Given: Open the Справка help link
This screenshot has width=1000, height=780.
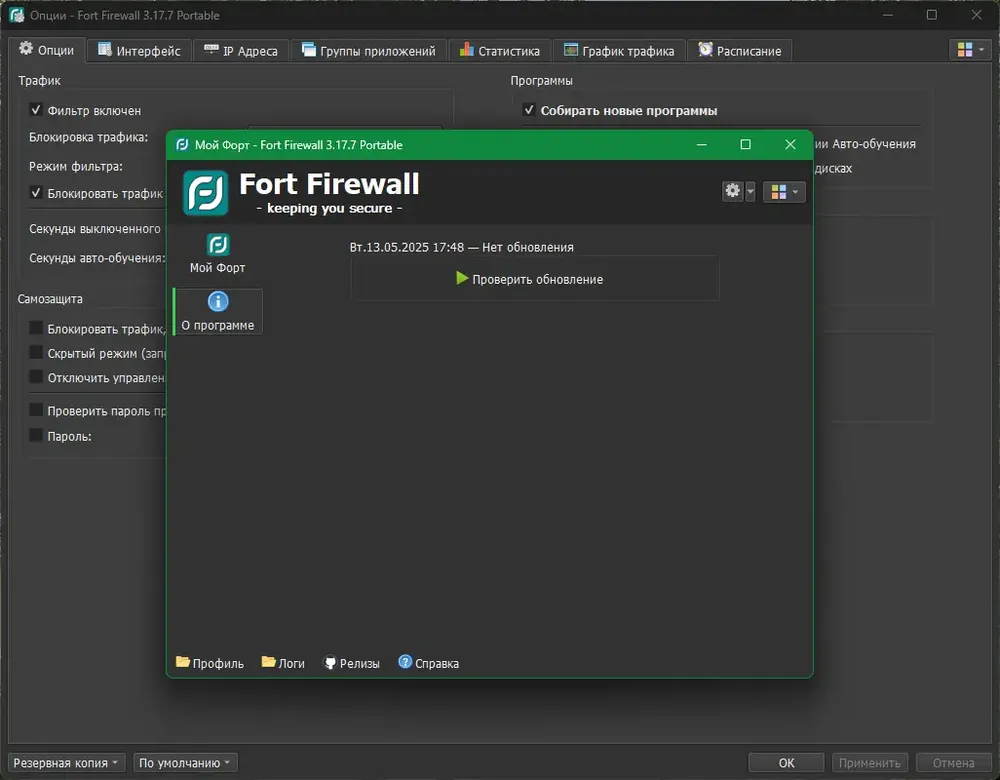Looking at the screenshot, I should [x=429, y=663].
